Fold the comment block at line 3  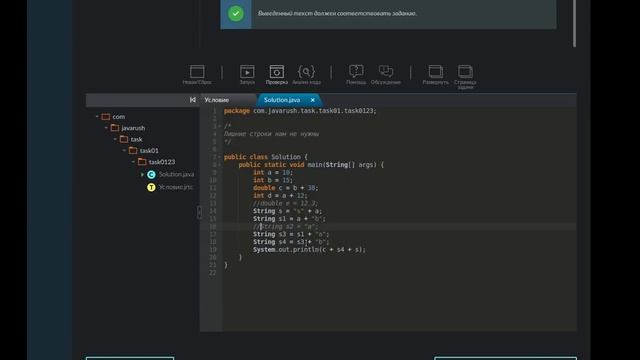219,126
